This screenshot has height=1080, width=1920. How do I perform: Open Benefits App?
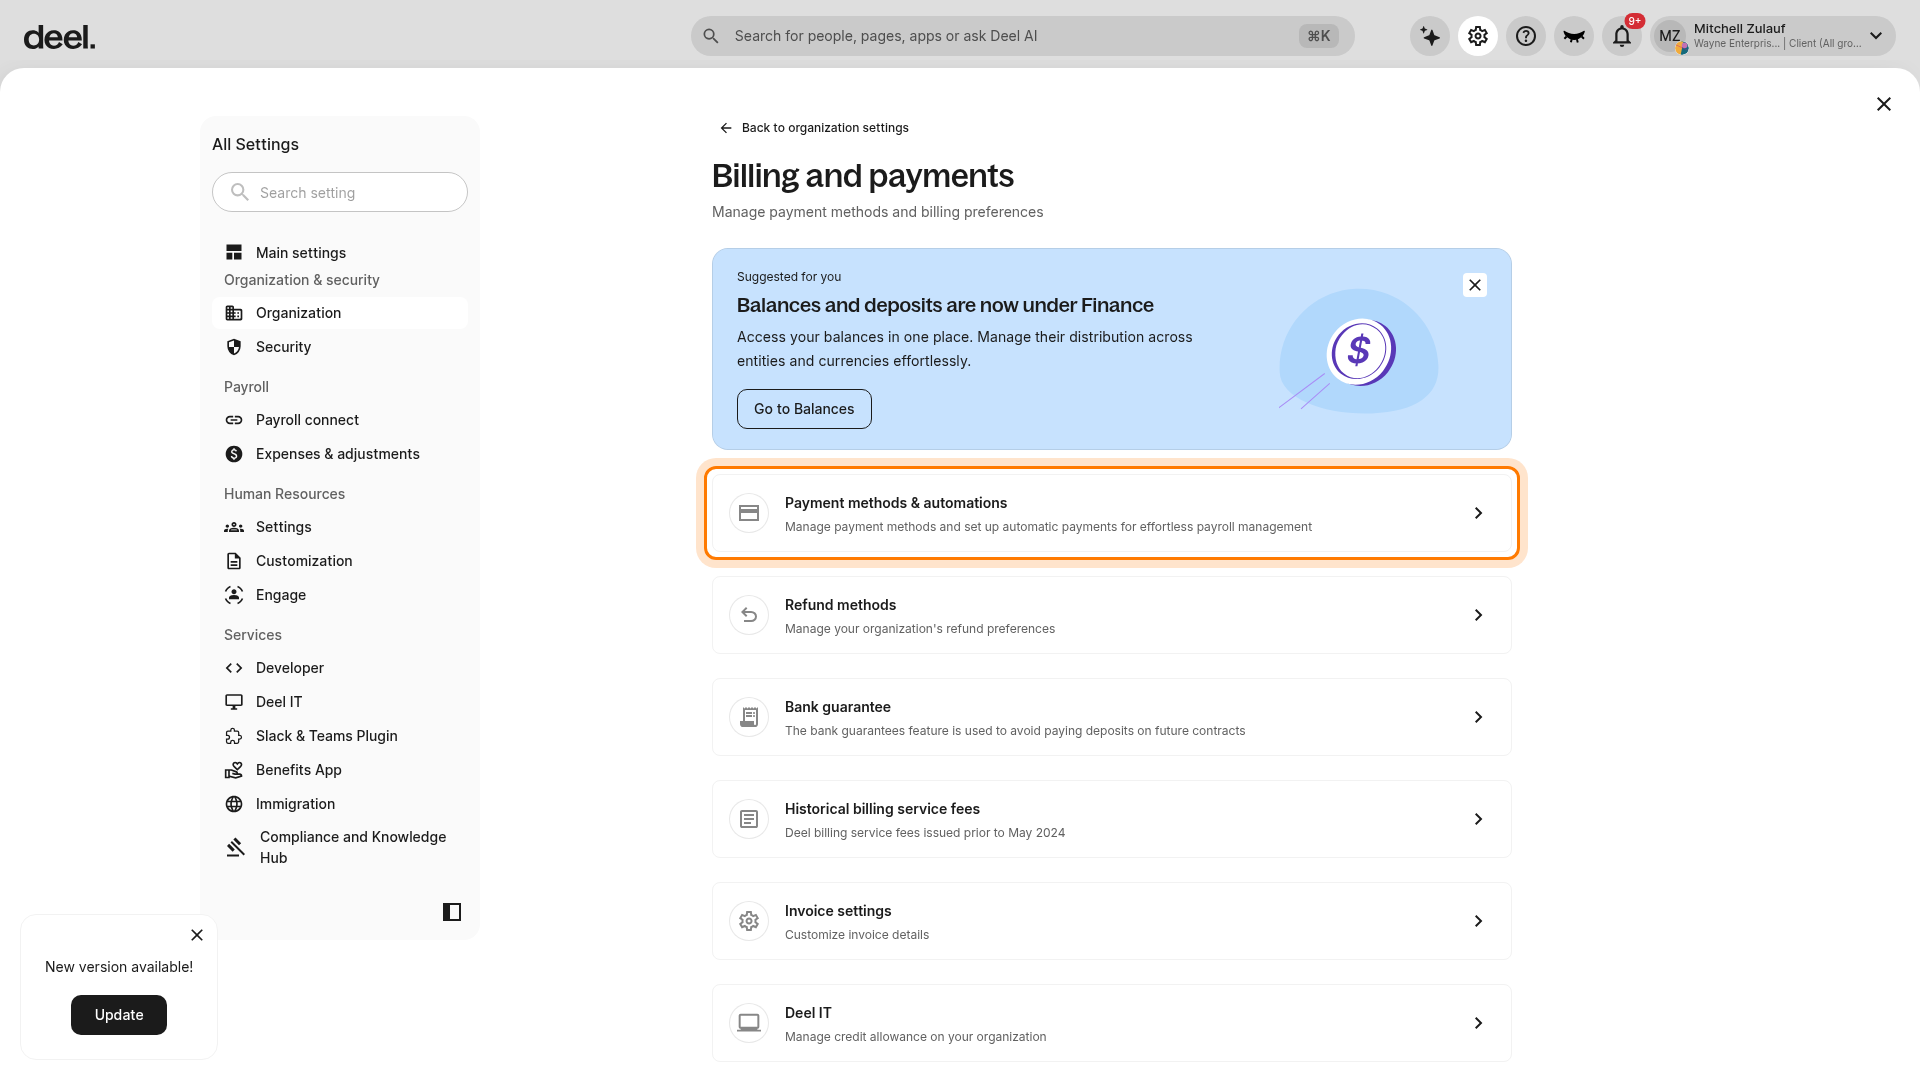tap(340, 770)
